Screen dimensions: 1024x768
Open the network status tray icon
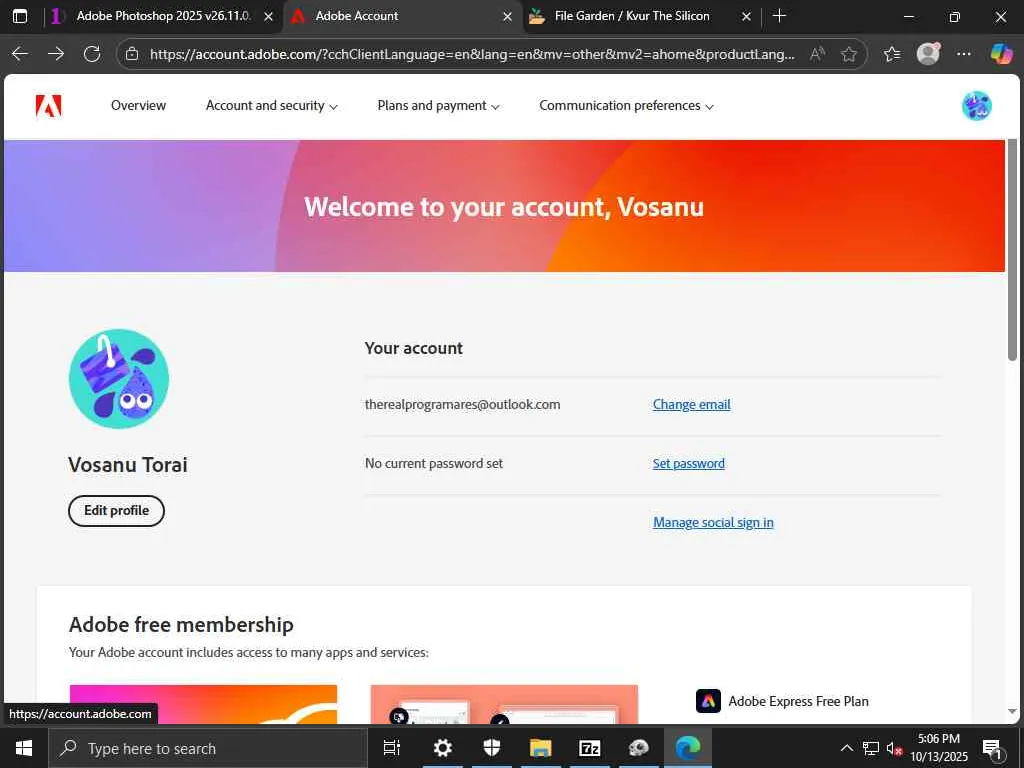coord(871,748)
